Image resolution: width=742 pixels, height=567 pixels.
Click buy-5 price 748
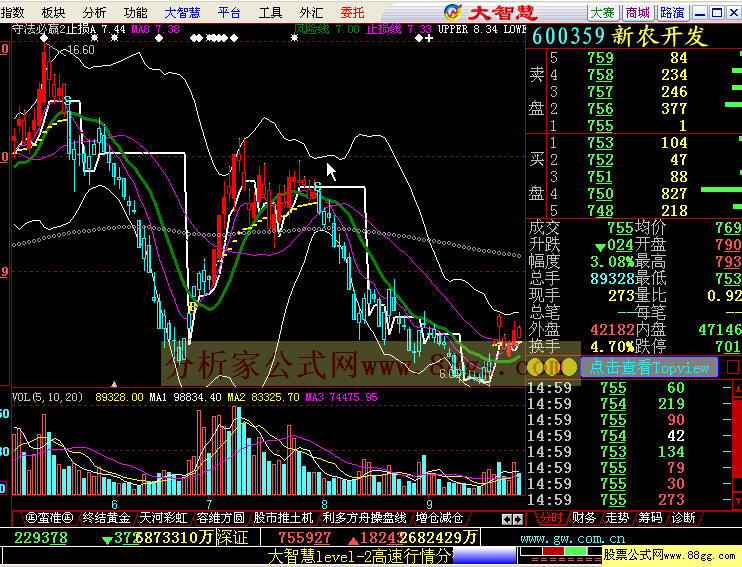[600, 211]
